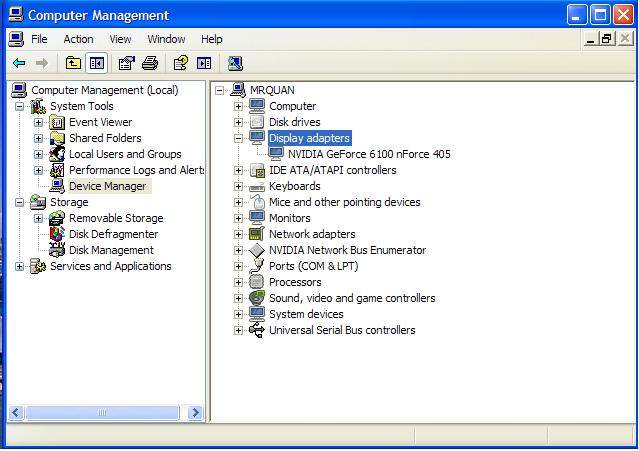Click the Sound, video controllers icon

click(257, 298)
